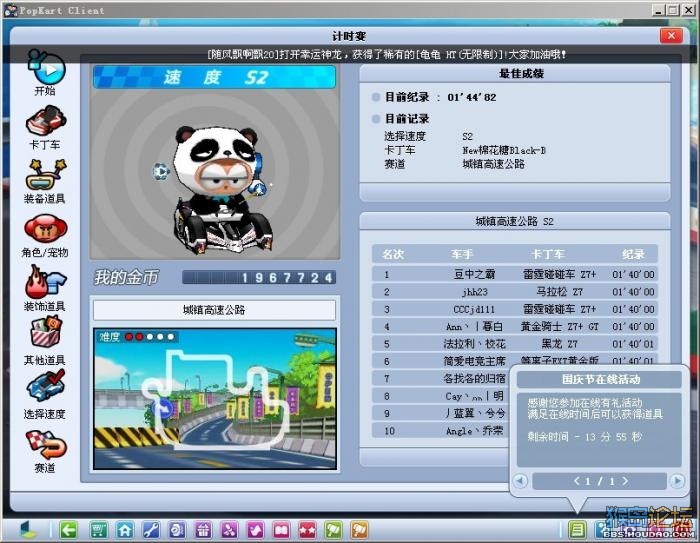
Task: Open the green list notes icon
Action: [577, 530]
